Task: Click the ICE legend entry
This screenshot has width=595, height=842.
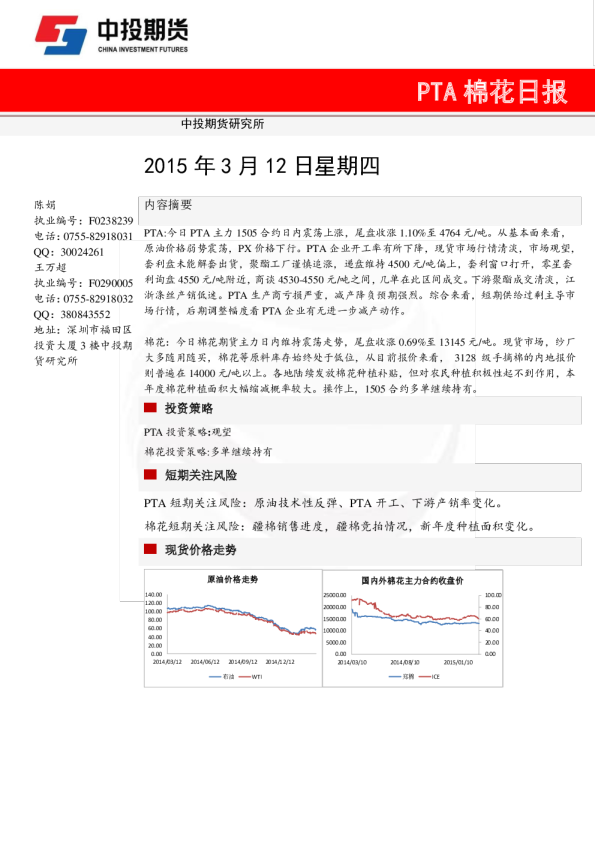Action: pyautogui.click(x=429, y=677)
